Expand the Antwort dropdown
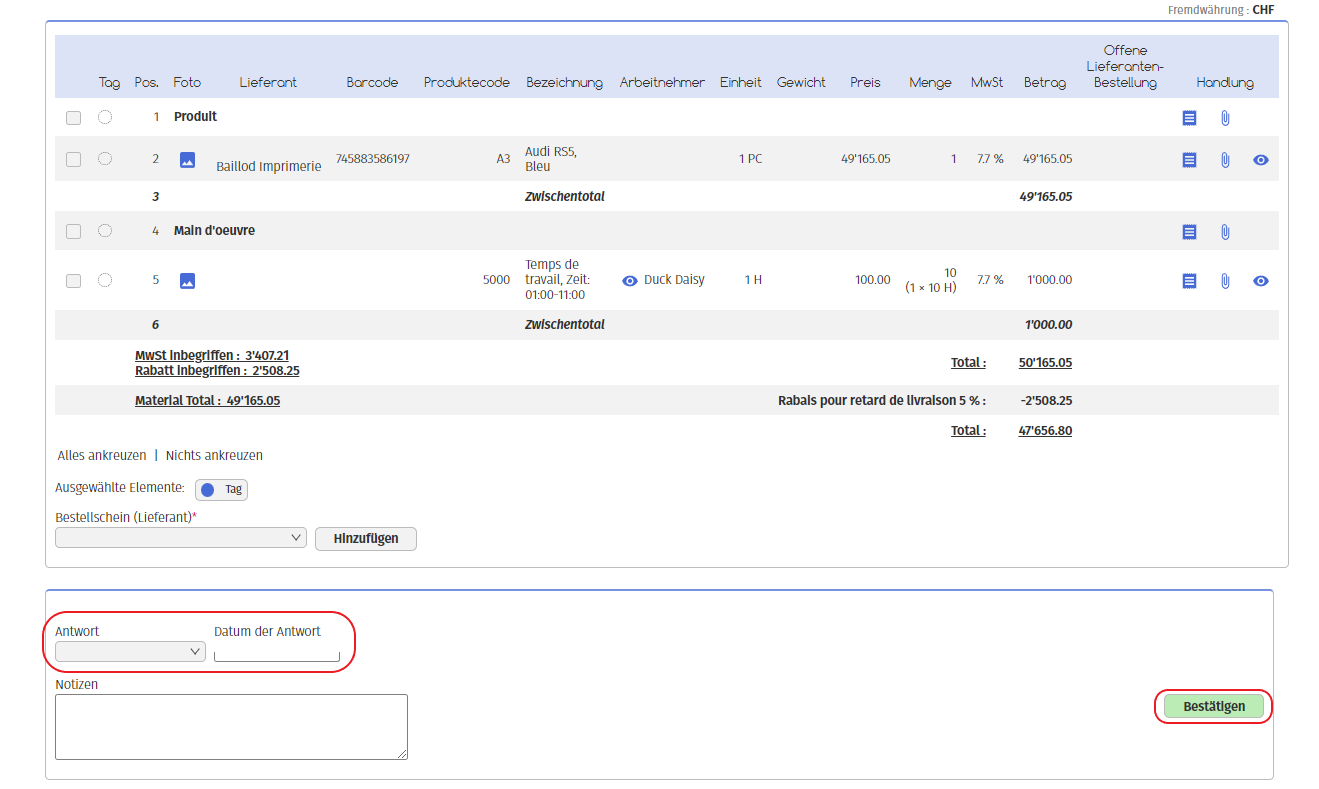Viewport: 1319px width, 789px height. coord(130,652)
